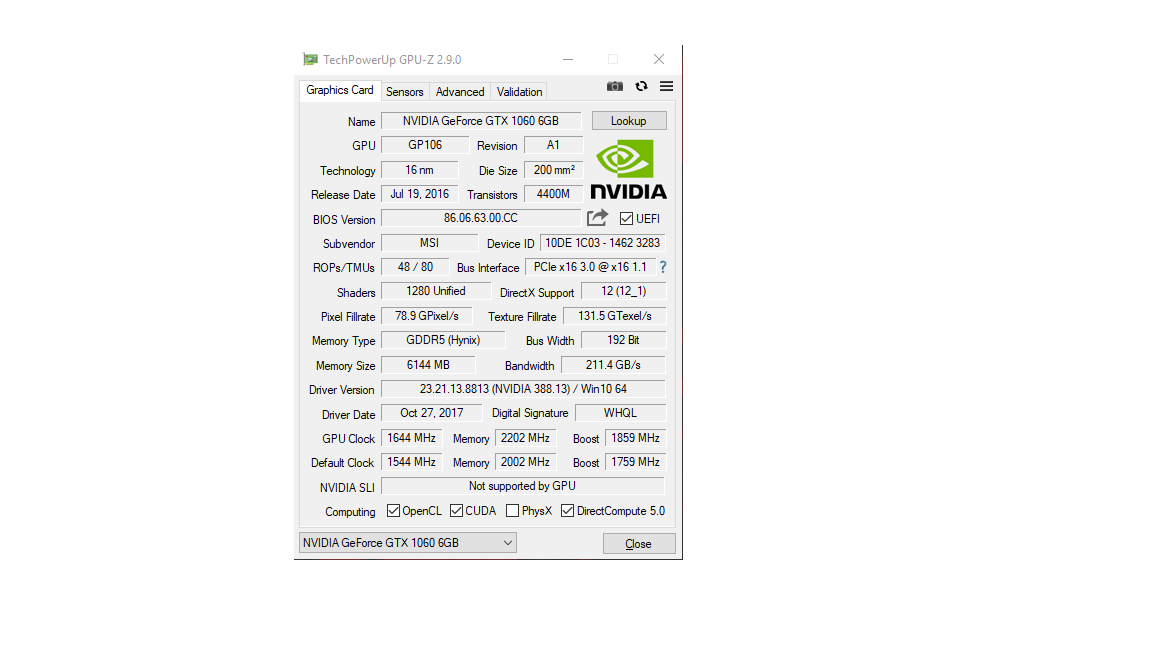Click the Bus Interface question mark
The image size is (1152, 648).
coord(663,267)
